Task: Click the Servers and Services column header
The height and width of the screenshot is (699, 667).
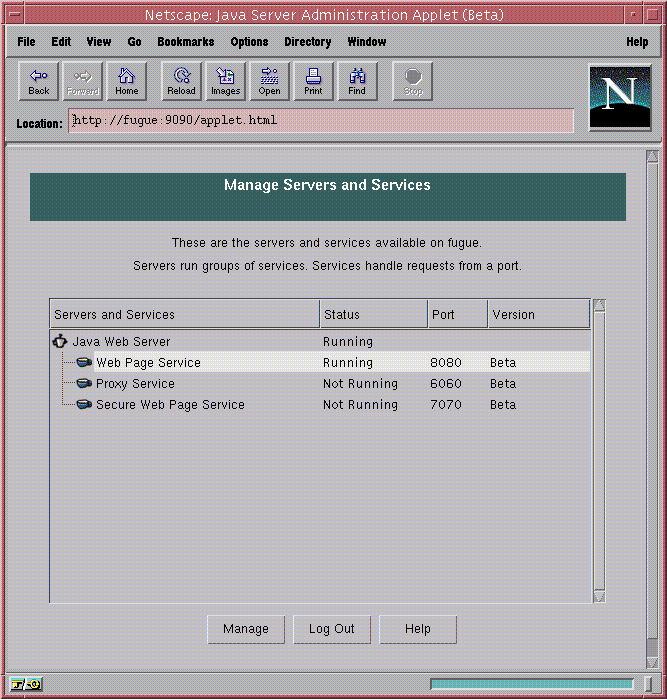Action: coord(185,314)
